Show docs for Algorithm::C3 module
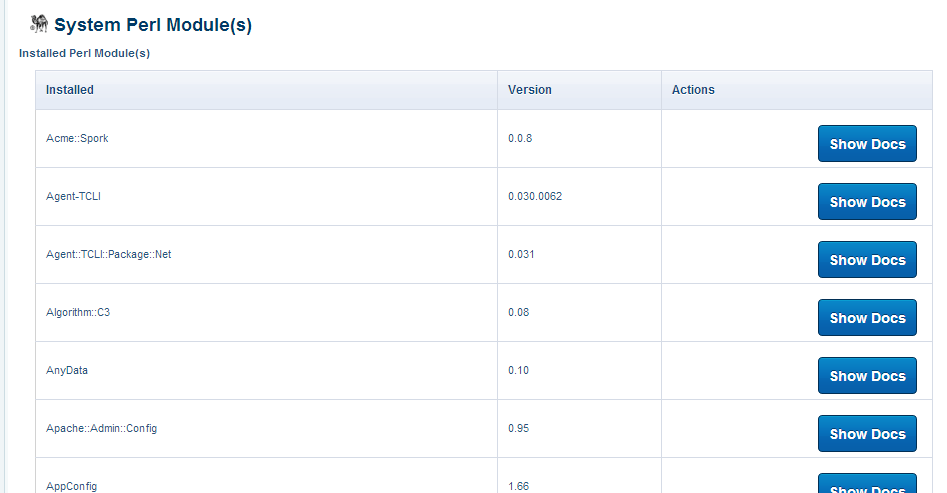This screenshot has height=493, width=947. click(867, 318)
